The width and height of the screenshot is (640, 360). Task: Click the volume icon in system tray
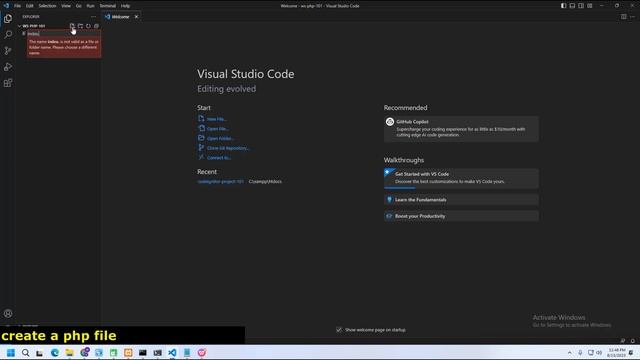(599, 353)
